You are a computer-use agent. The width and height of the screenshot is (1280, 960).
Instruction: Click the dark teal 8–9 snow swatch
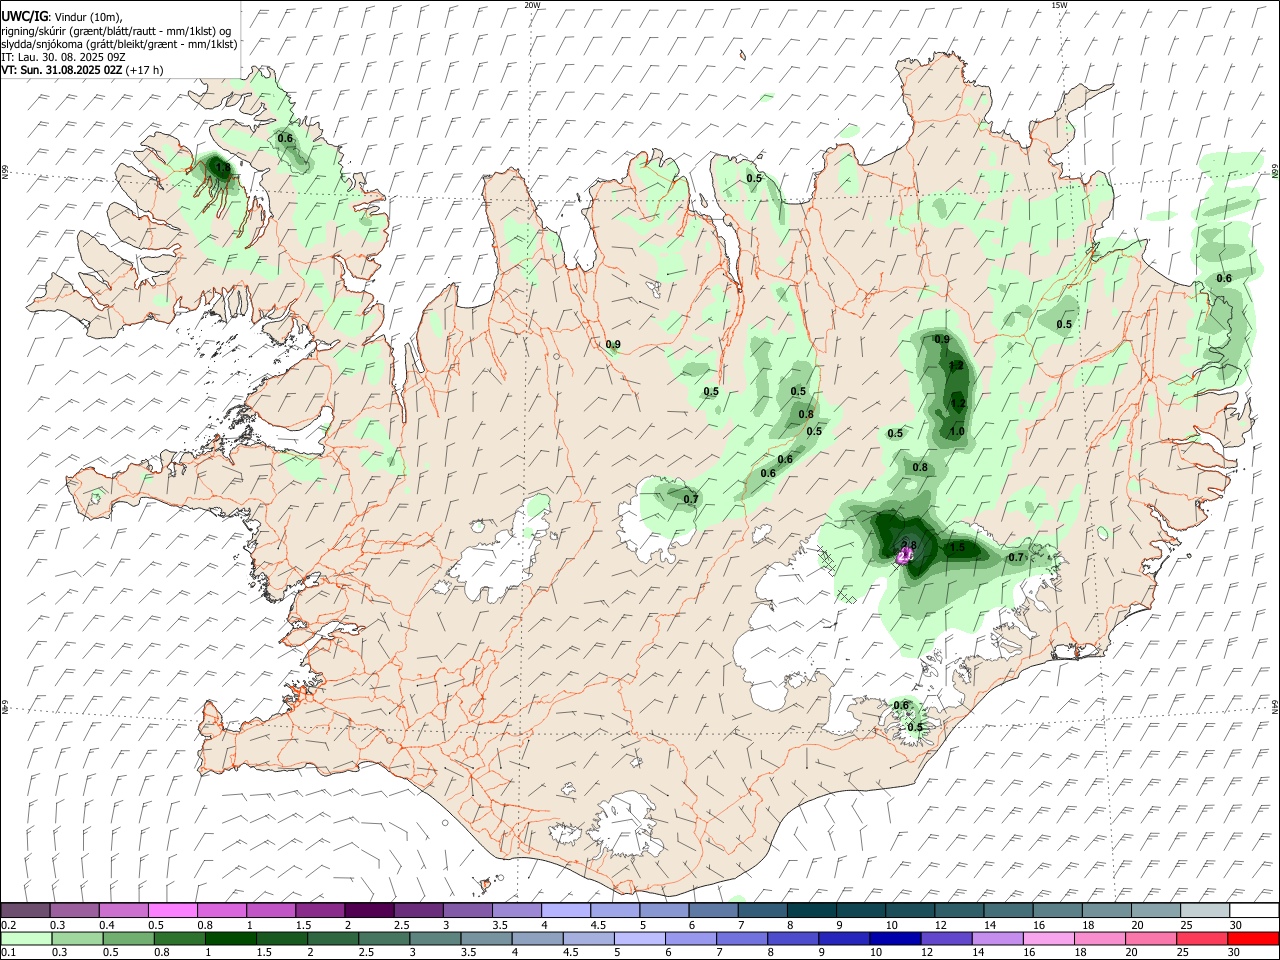pos(812,910)
